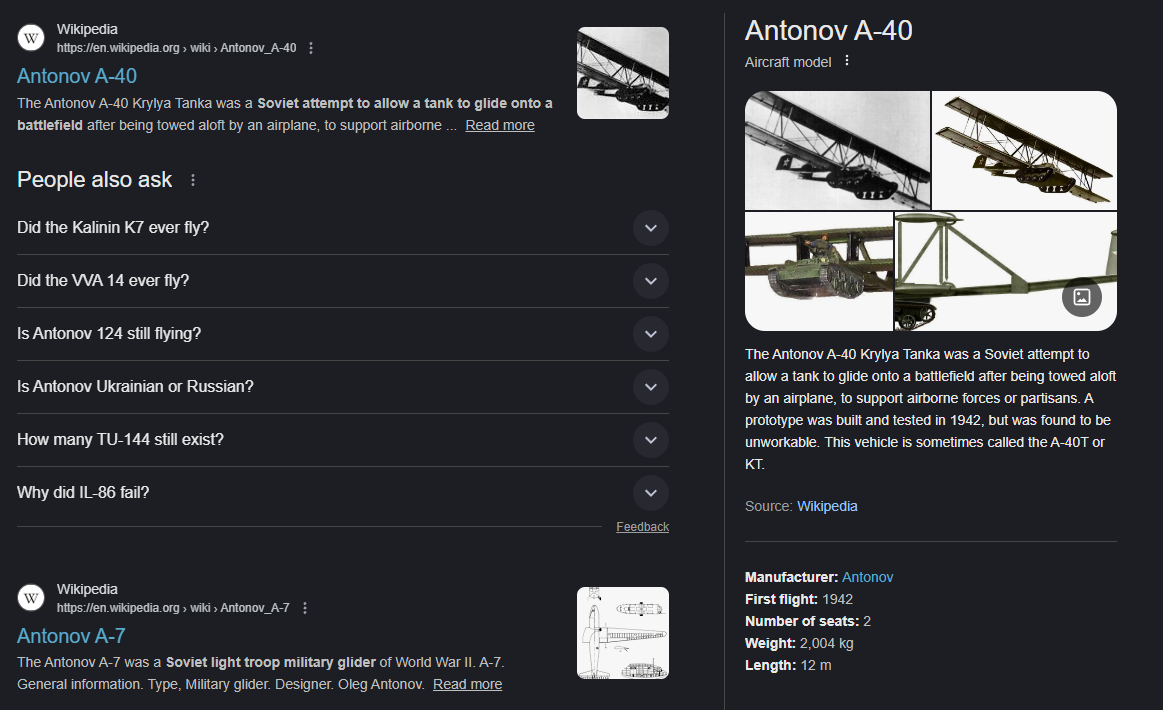Viewport: 1163px width, 710px height.
Task: Open the three-dot menu beside the Antonov_A-7 URL
Action: 305,608
